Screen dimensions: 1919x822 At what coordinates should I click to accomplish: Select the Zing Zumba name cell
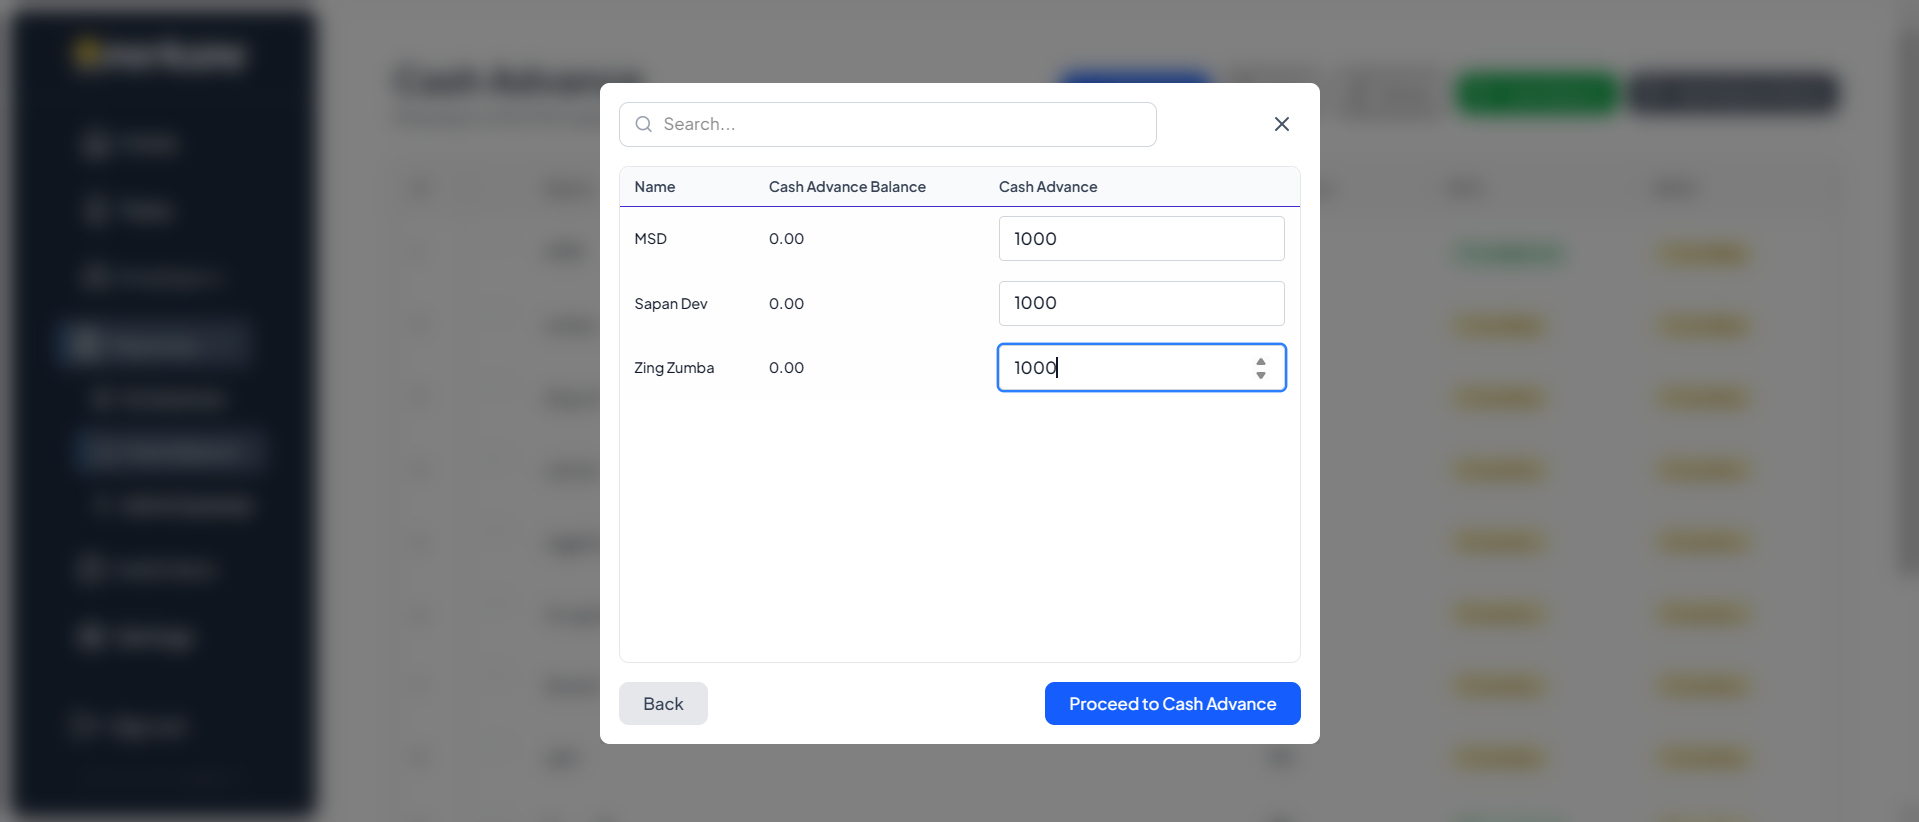tap(674, 368)
